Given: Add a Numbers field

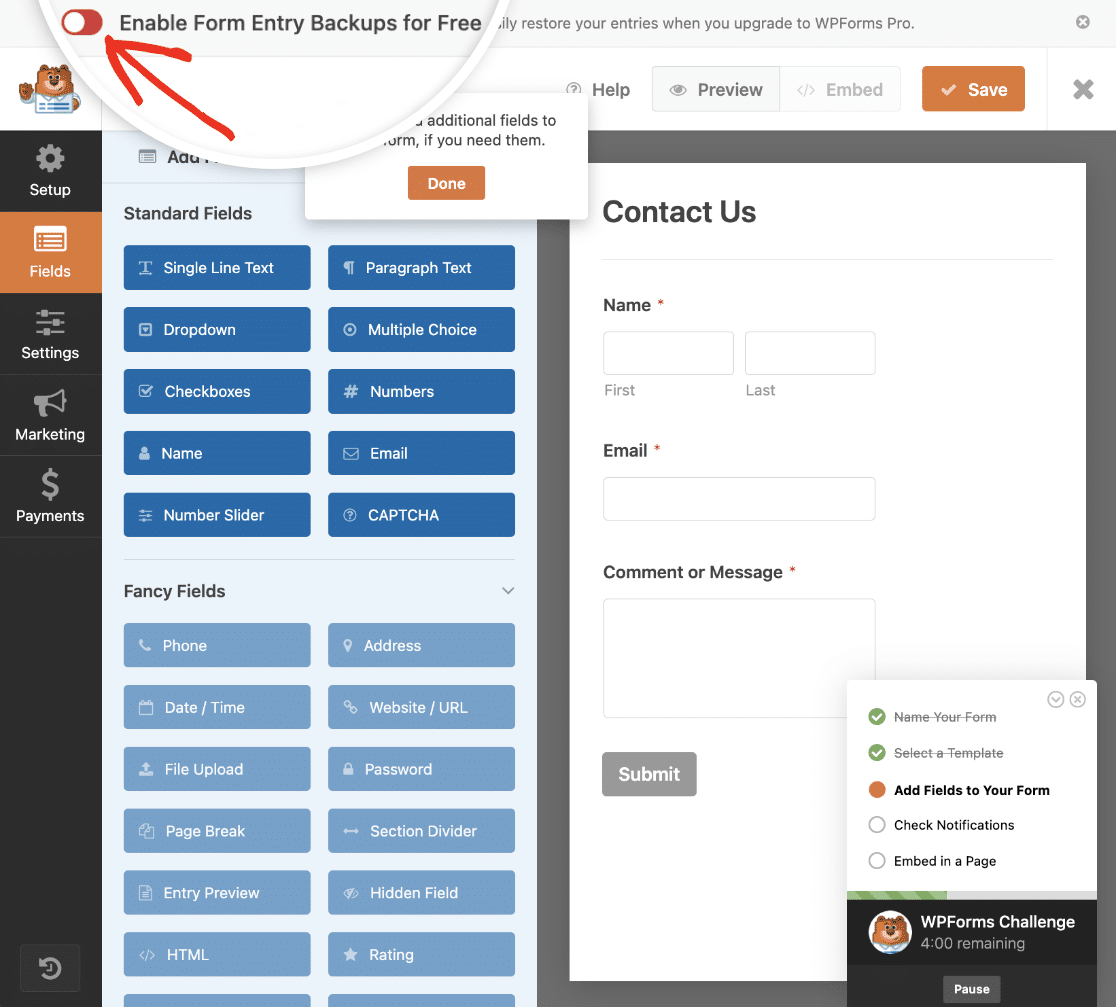Looking at the screenshot, I should (421, 391).
